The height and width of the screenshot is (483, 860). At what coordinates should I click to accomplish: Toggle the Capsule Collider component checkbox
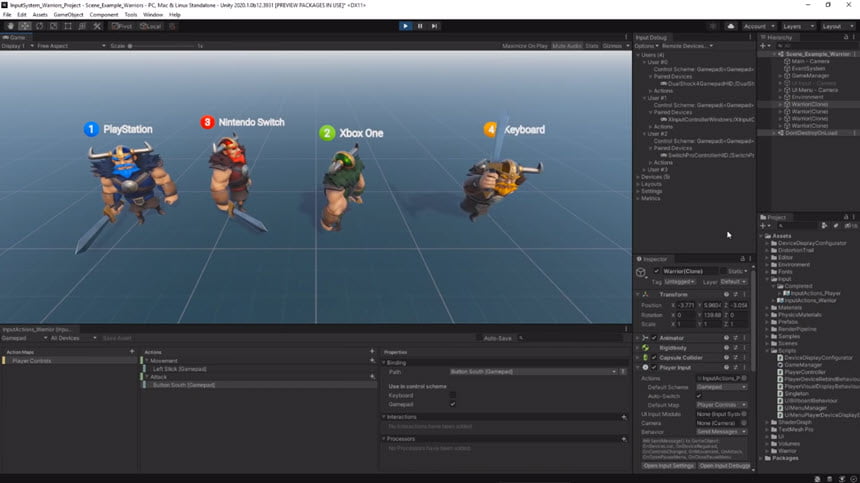654,358
